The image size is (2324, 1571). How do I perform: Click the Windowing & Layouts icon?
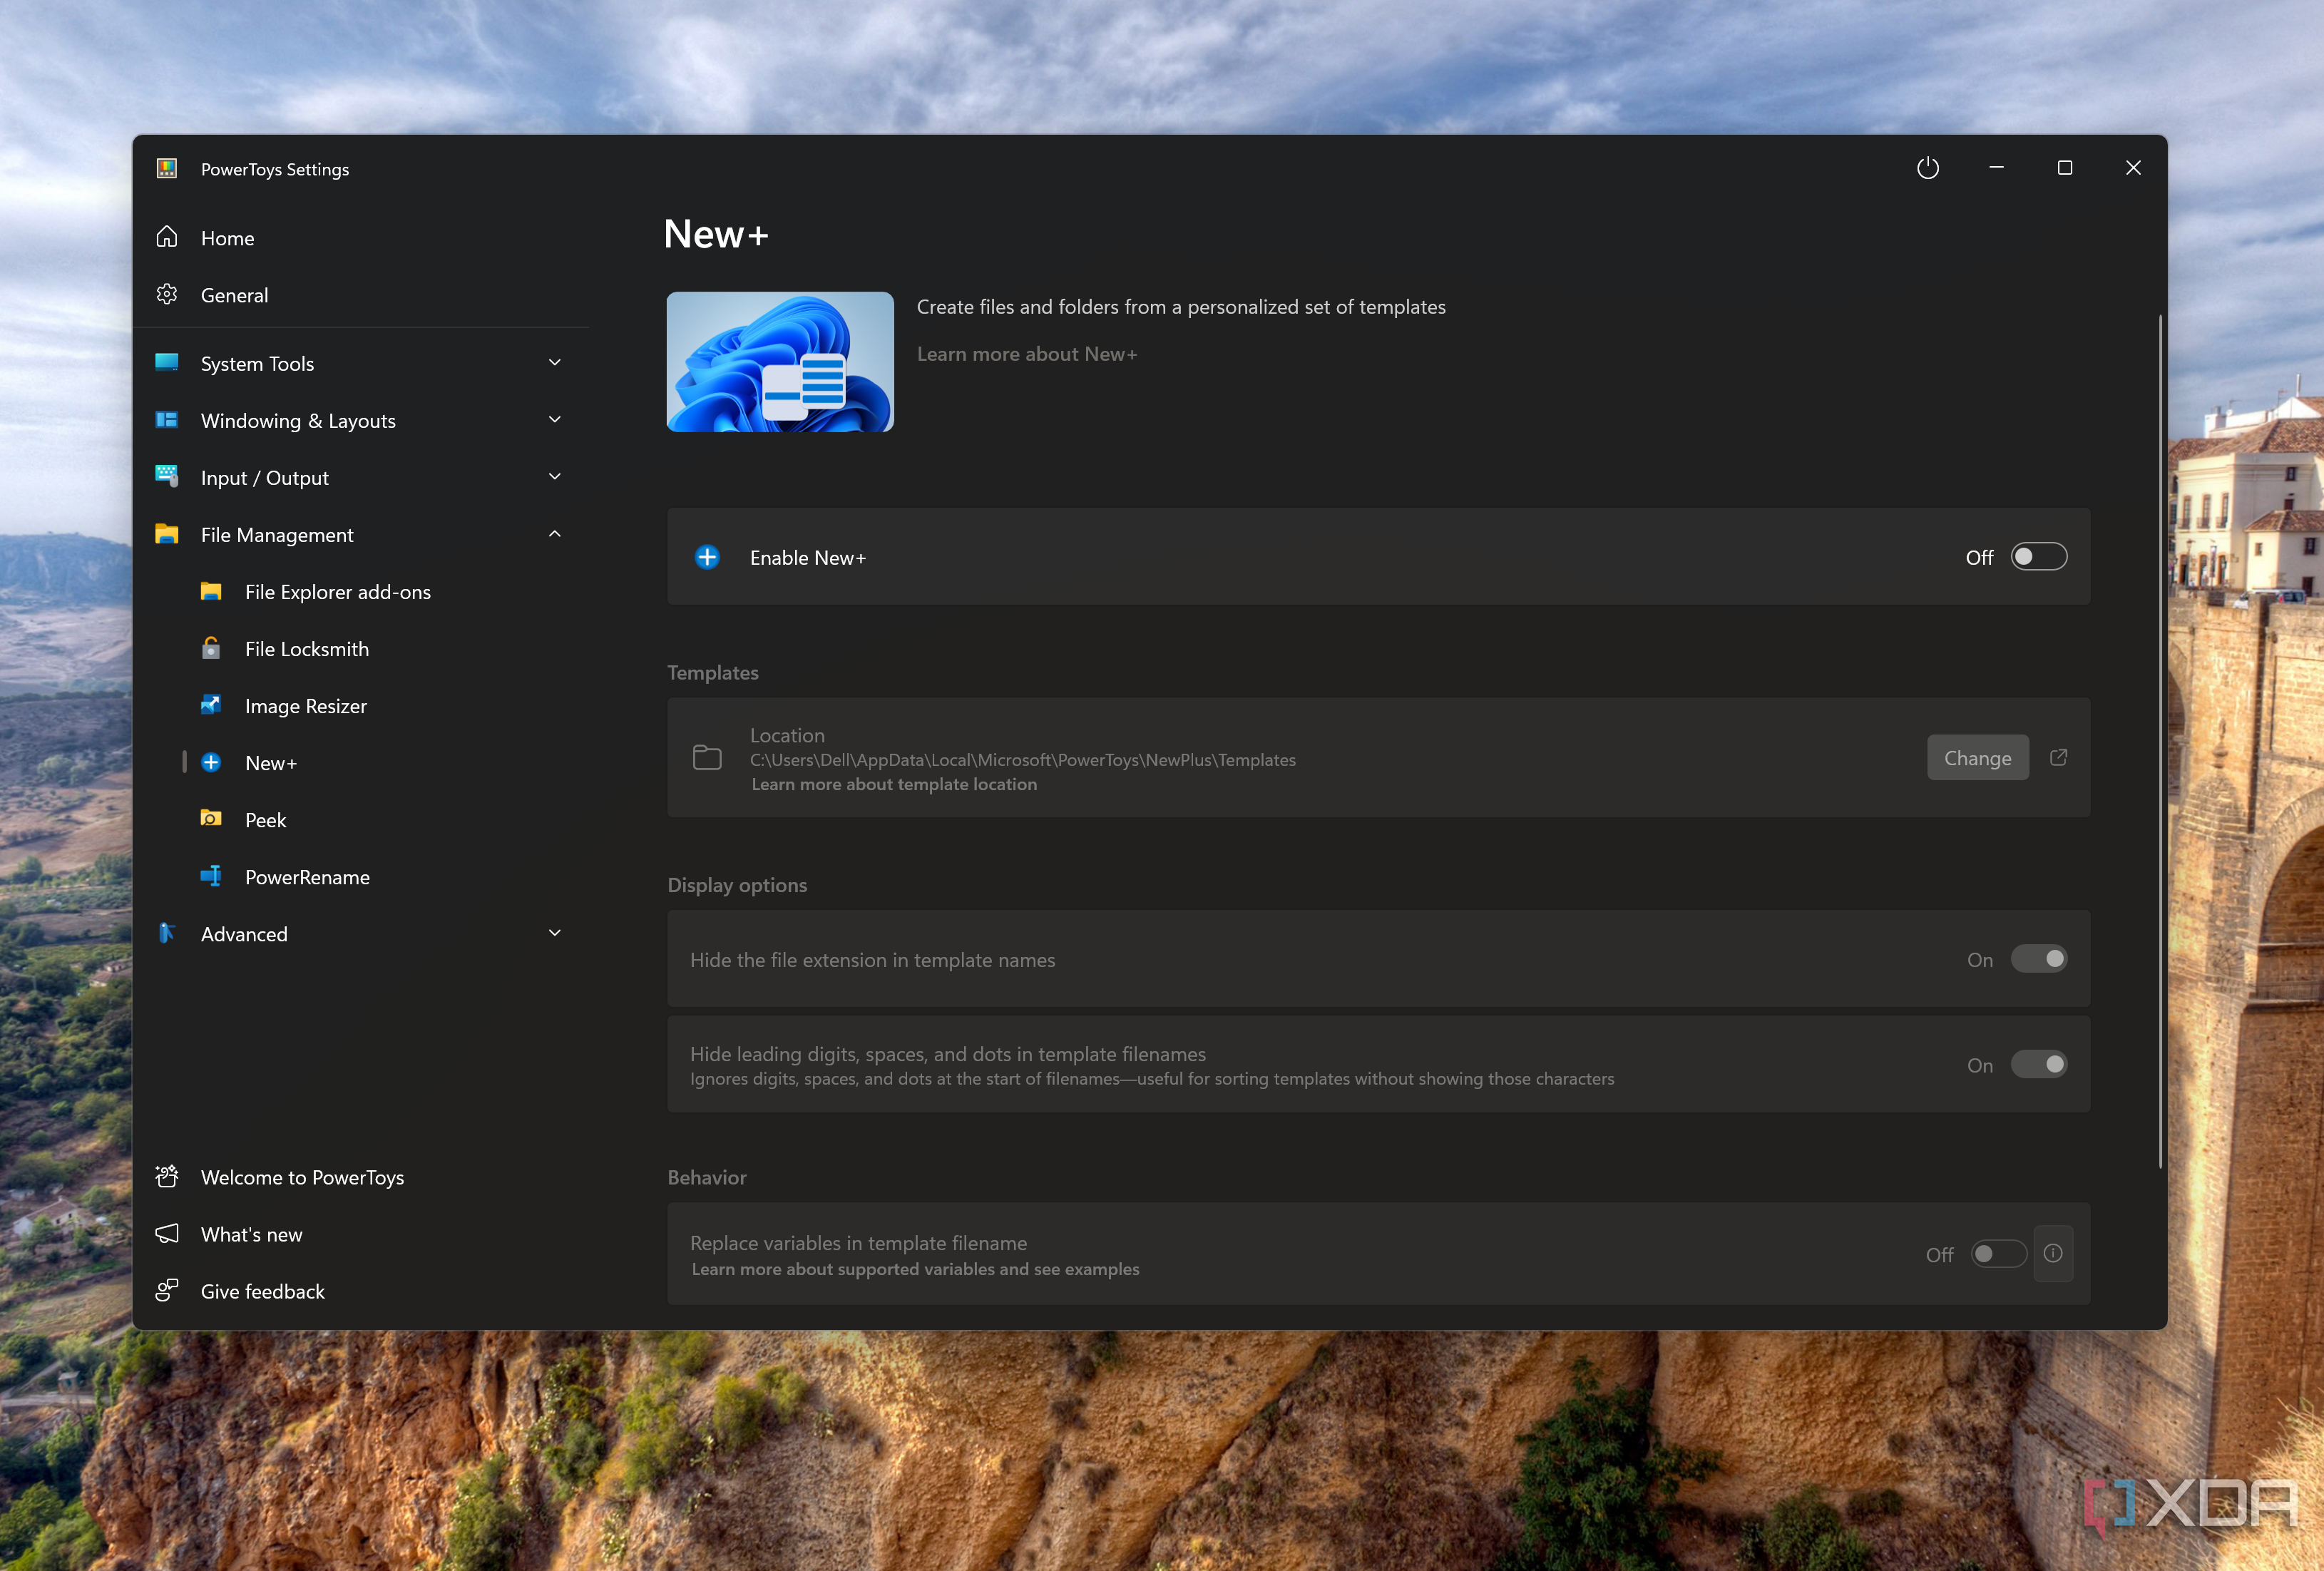click(167, 419)
